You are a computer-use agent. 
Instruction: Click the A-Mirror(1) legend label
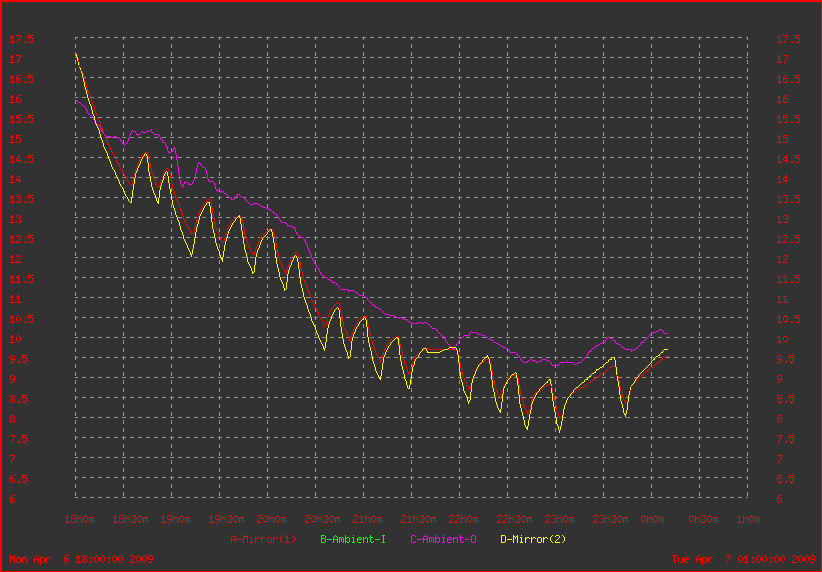(x=263, y=539)
